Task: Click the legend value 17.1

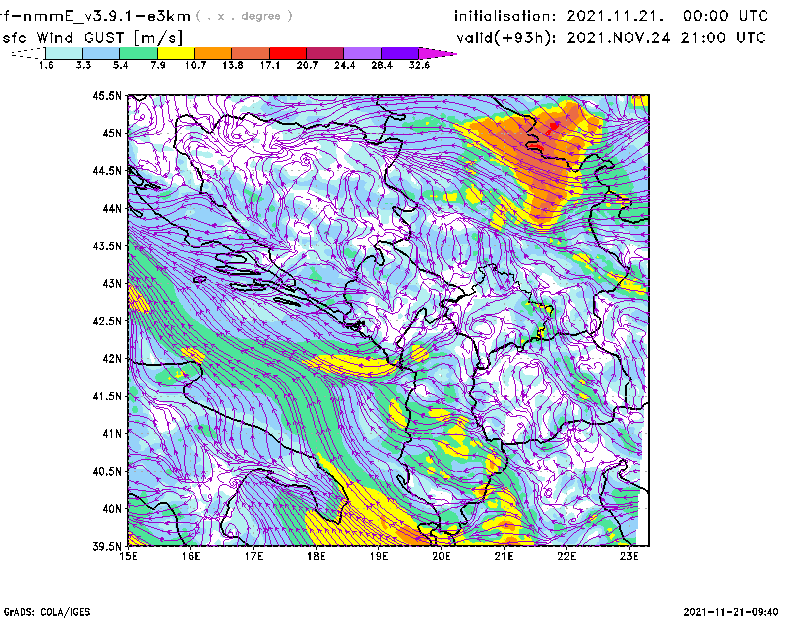Action: [270, 65]
